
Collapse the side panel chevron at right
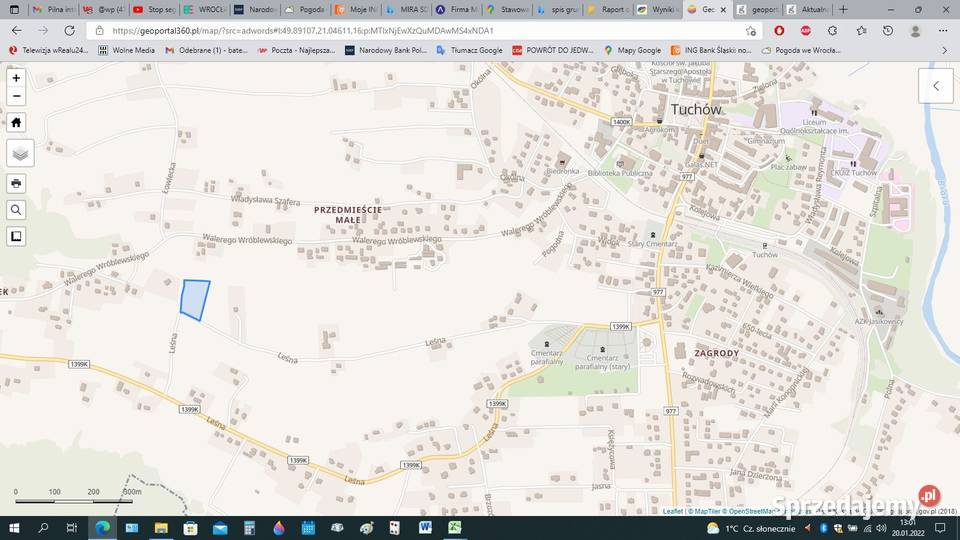pyautogui.click(x=936, y=86)
